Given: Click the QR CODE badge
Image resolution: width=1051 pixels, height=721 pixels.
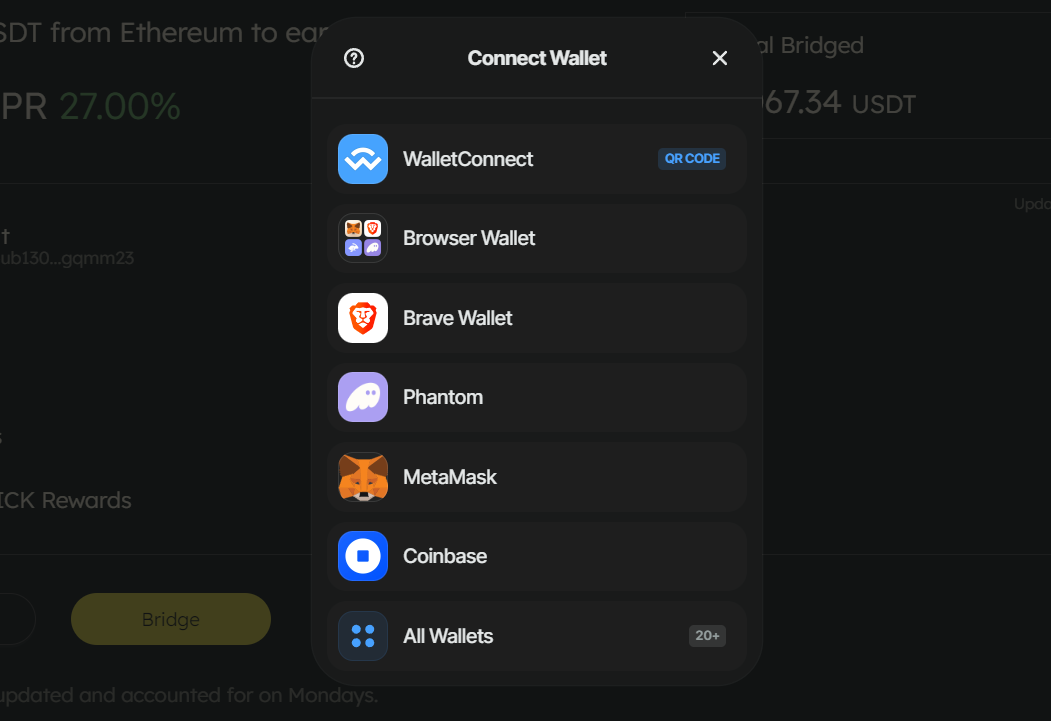Looking at the screenshot, I should click(692, 158).
